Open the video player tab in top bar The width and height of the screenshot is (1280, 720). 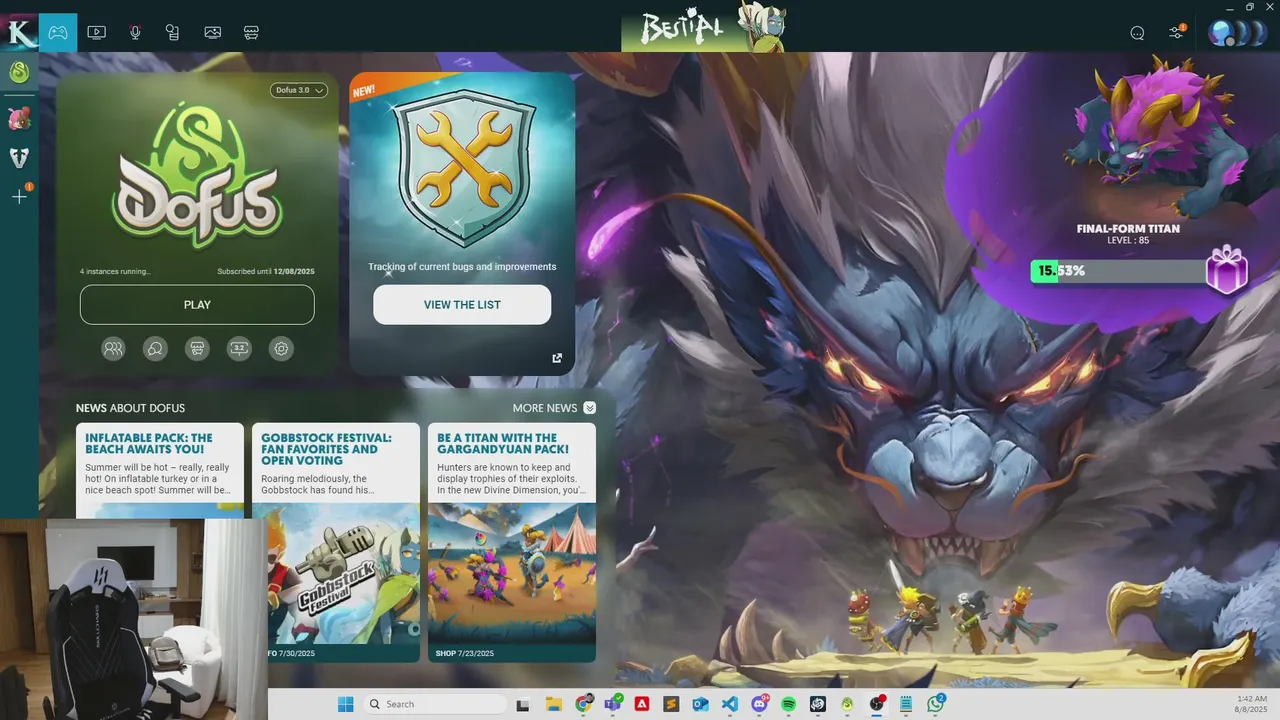(x=96, y=32)
